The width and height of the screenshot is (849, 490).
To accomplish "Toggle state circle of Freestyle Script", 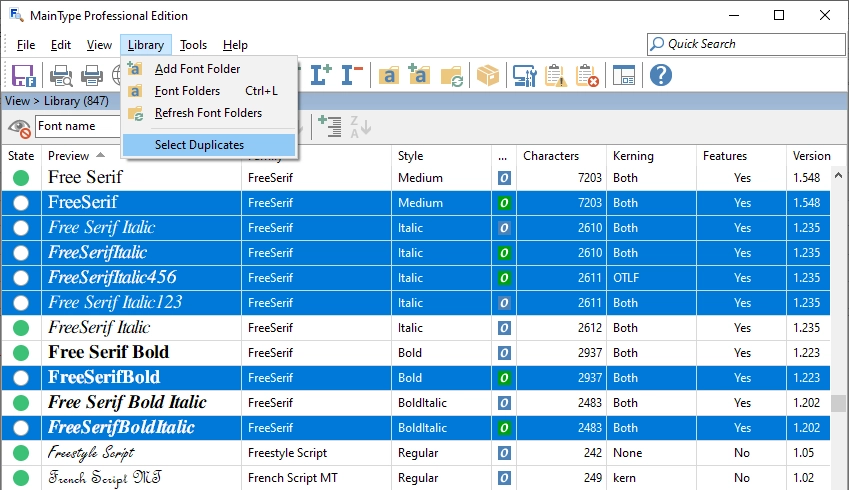I will pos(21,453).
